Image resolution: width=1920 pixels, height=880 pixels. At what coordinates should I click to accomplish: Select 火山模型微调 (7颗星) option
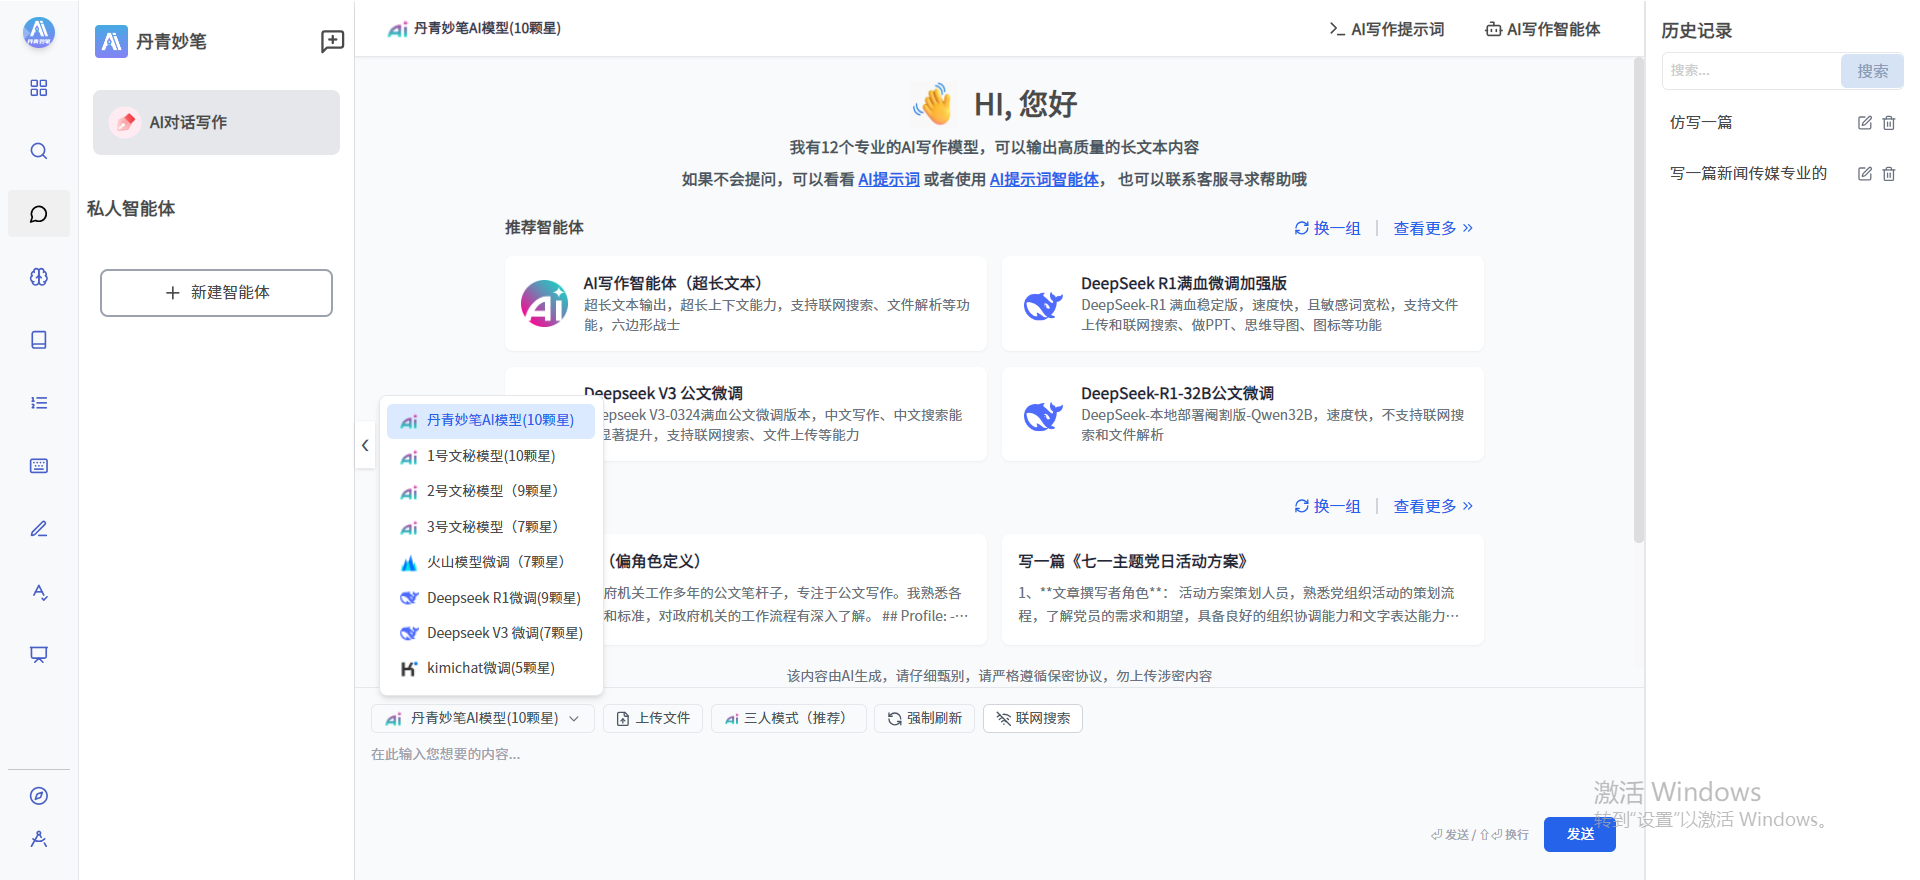point(491,562)
